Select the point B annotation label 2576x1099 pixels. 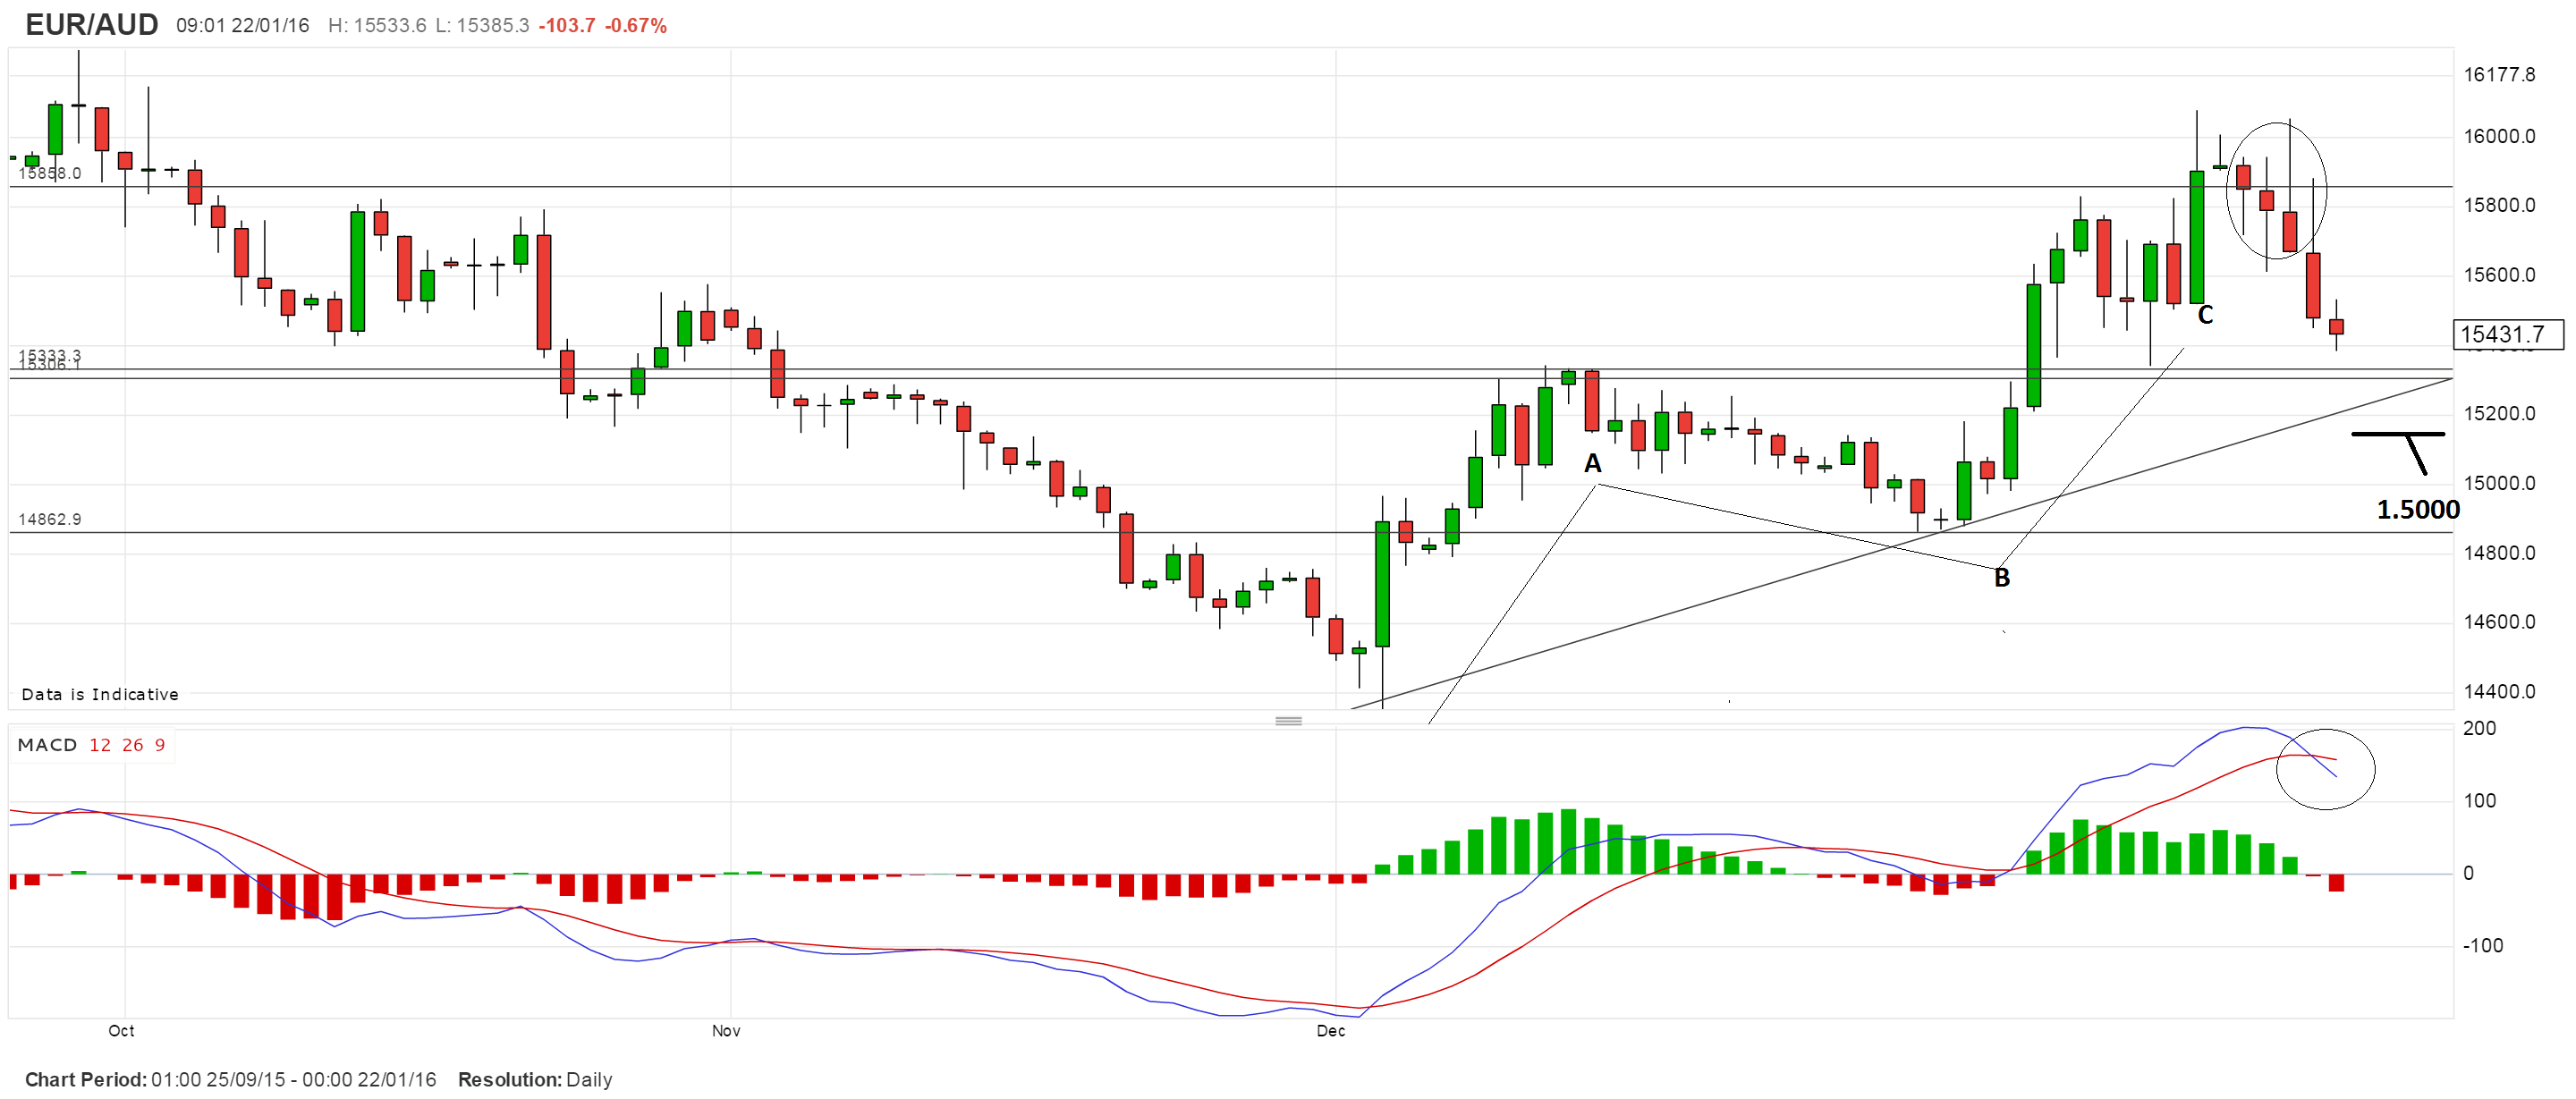(x=2001, y=578)
